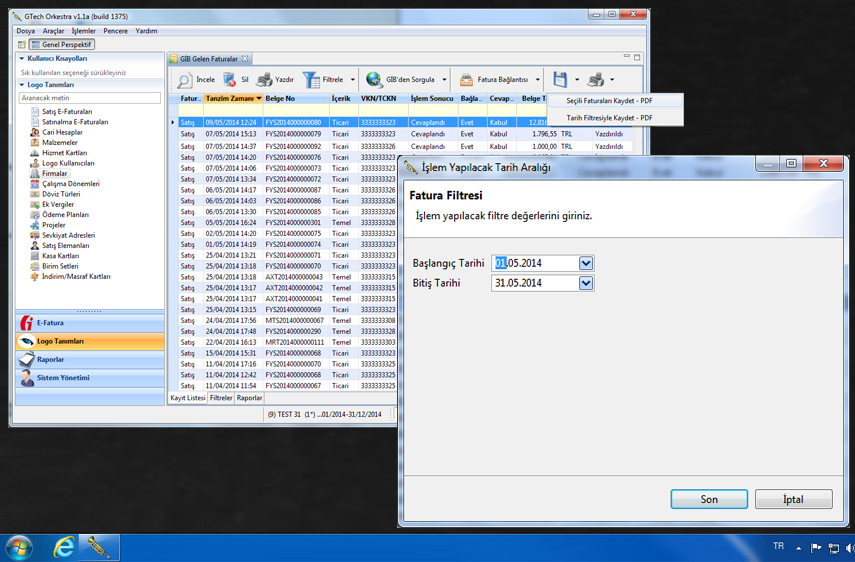Switch to the E-Fatura module
Screen dimensions: 855x562
click(x=90, y=323)
